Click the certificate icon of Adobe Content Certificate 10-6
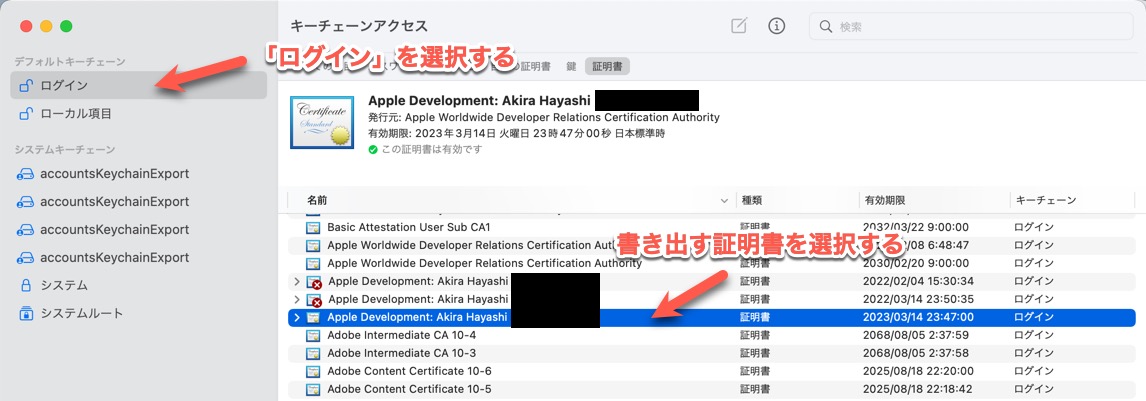The width and height of the screenshot is (1146, 401). [314, 371]
